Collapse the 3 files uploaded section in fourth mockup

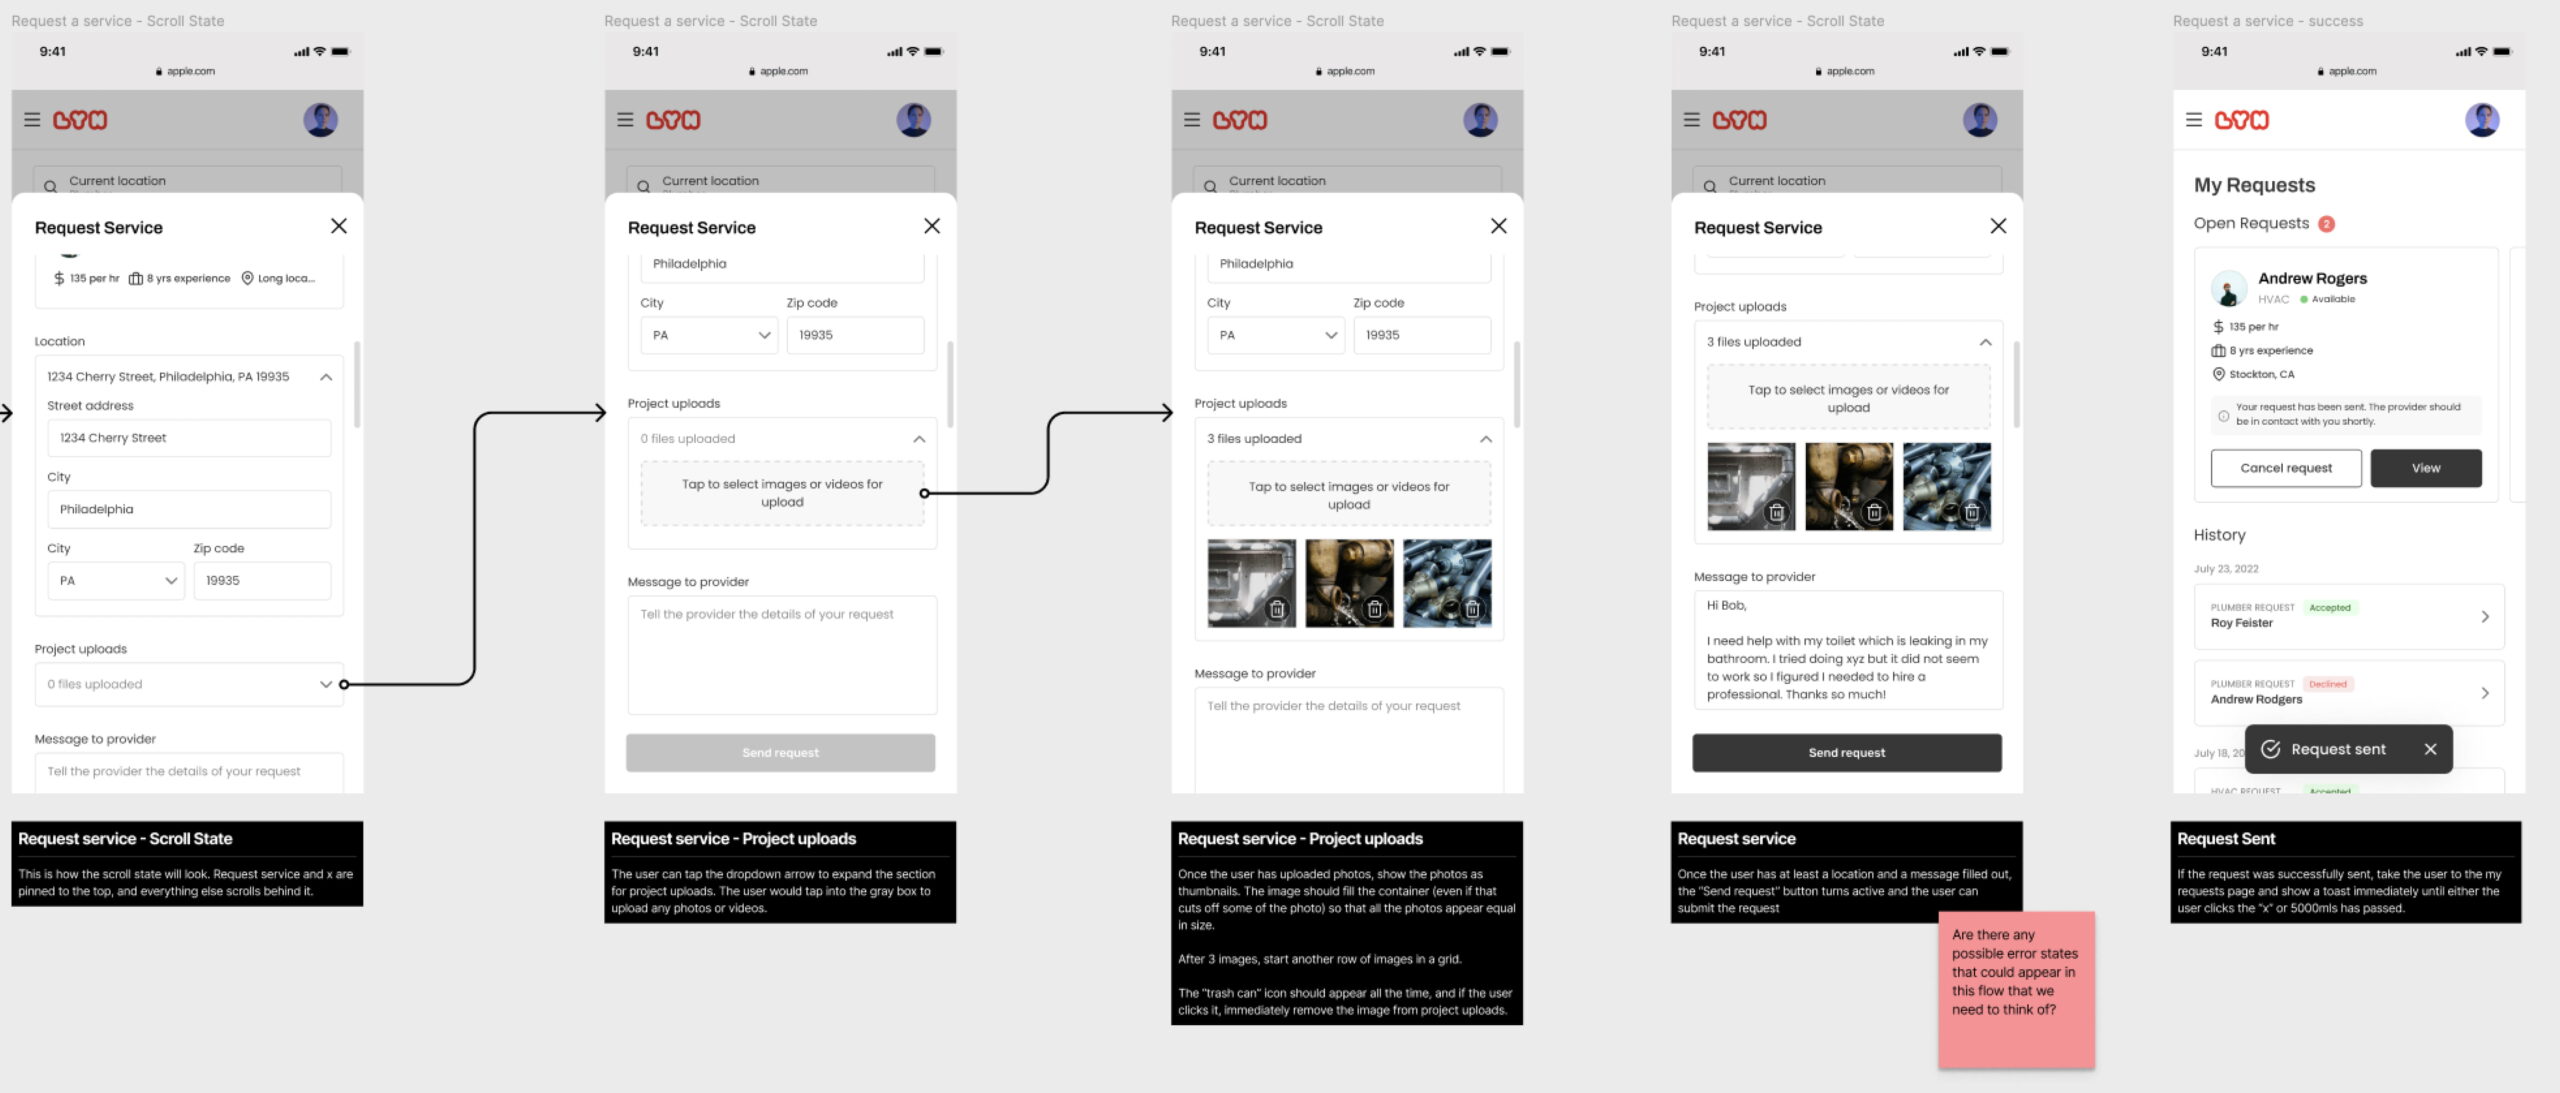1985,342
